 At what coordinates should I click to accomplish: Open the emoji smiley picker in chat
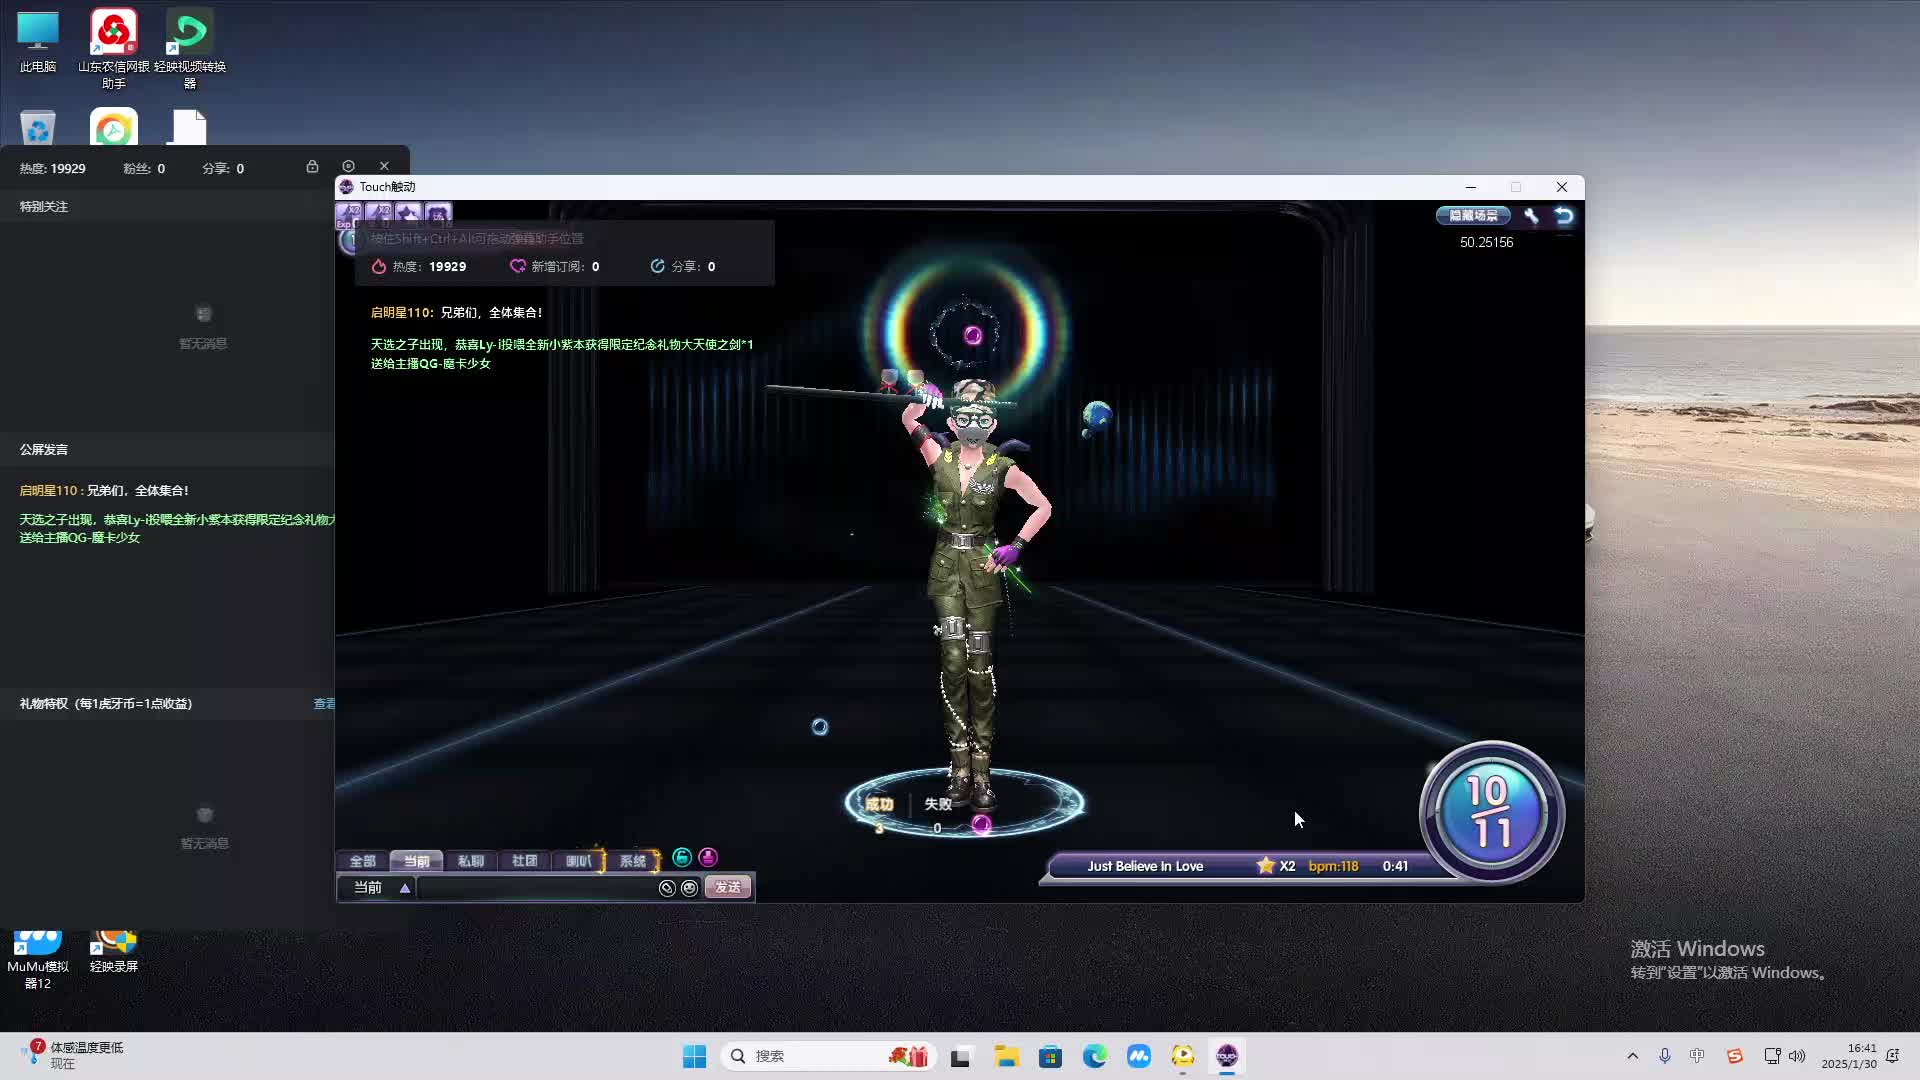click(689, 888)
